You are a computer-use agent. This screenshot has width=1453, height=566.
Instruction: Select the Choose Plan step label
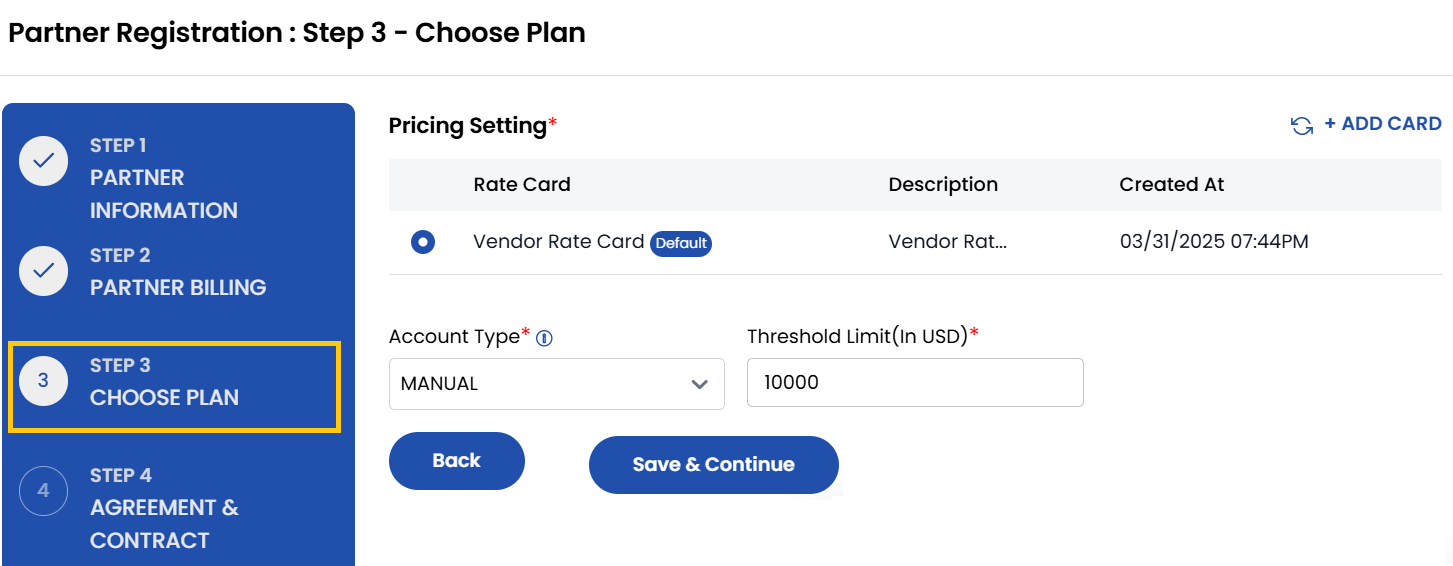(x=164, y=397)
